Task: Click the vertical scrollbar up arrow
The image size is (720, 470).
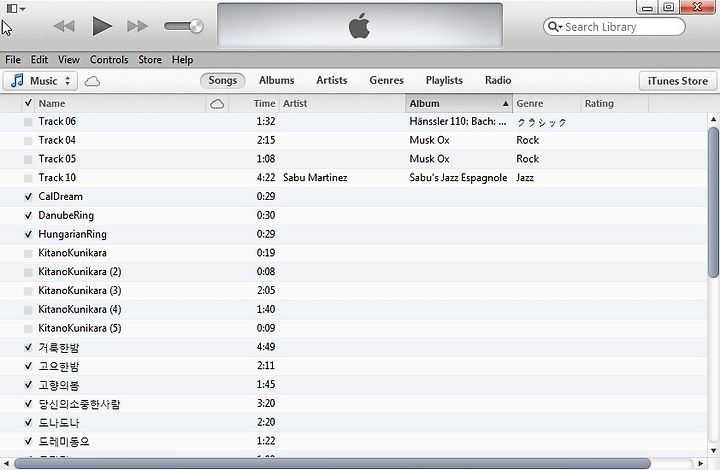Action: [x=713, y=119]
